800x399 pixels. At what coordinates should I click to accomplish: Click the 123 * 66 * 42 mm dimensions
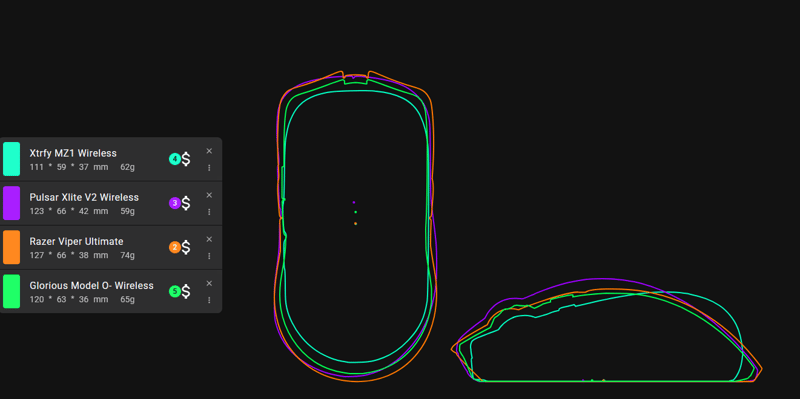point(69,211)
